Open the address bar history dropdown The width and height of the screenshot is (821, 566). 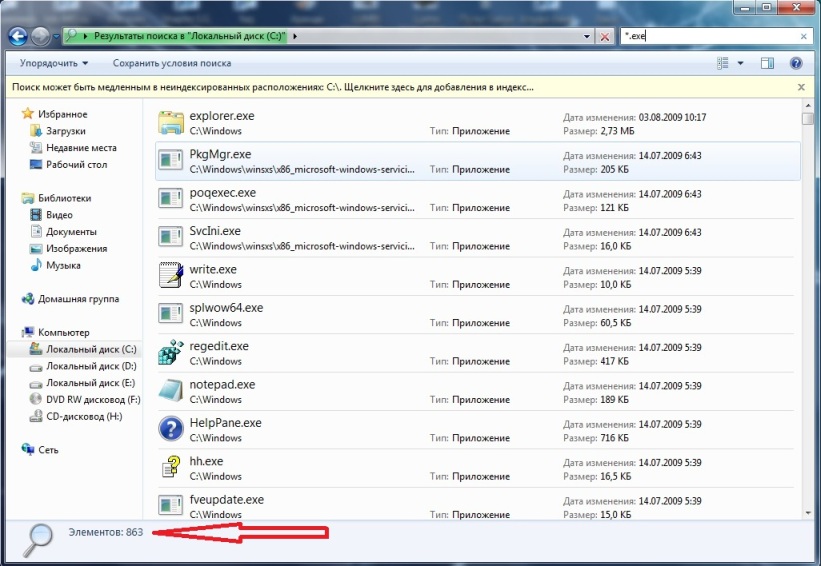(586, 36)
